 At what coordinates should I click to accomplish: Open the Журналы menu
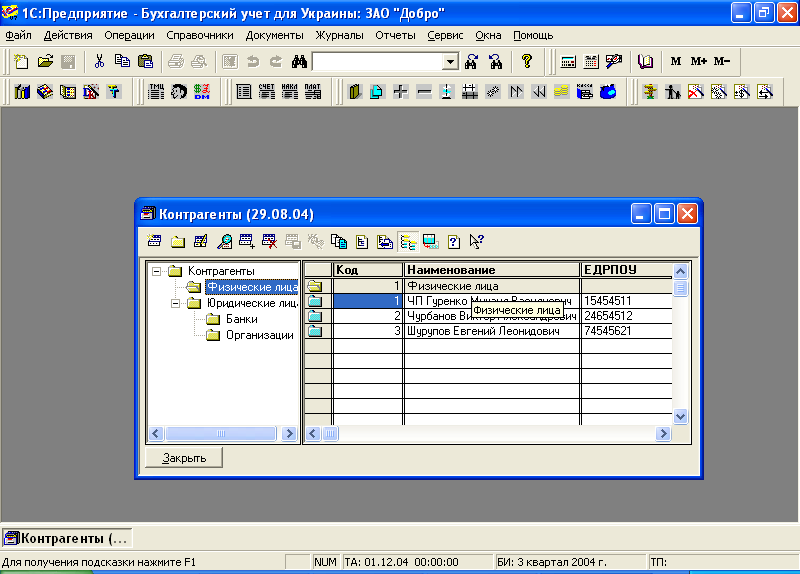[339, 35]
